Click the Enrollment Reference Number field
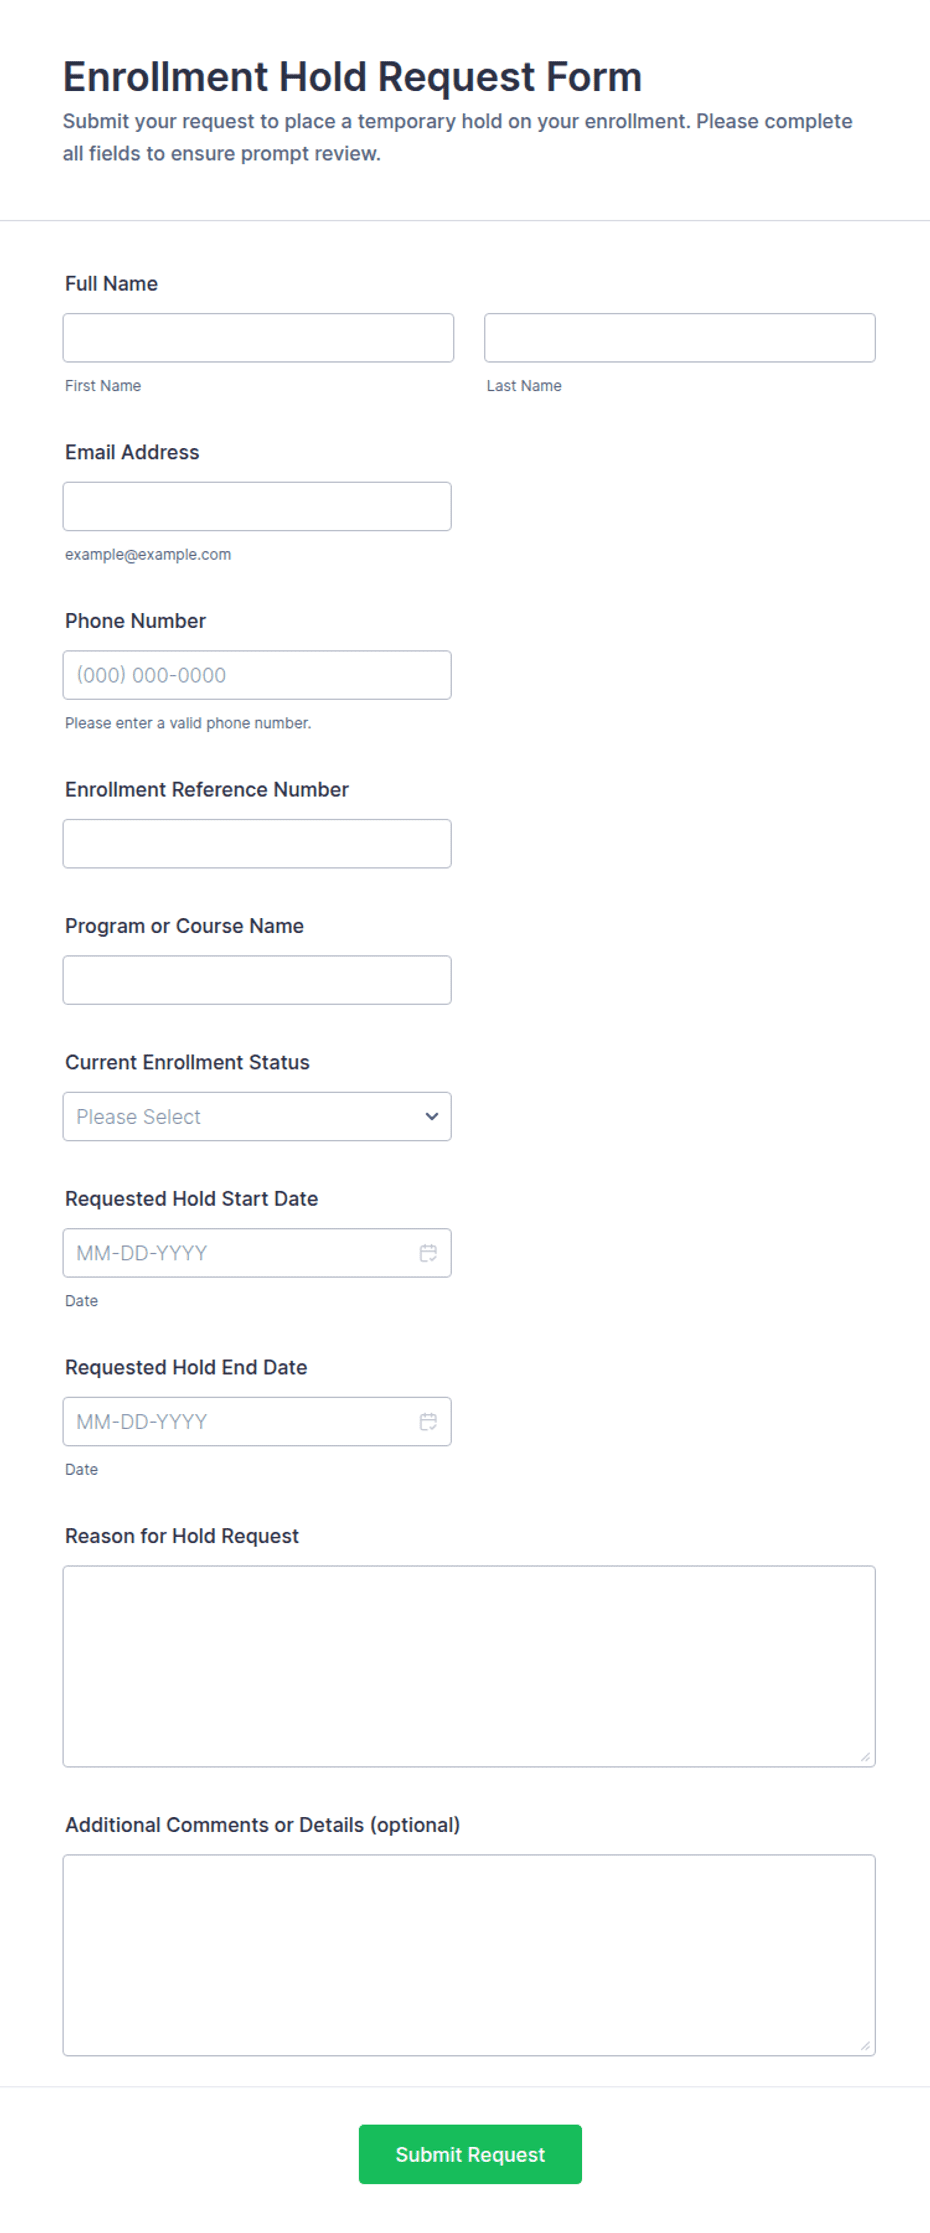Image resolution: width=930 pixels, height=2233 pixels. (257, 844)
